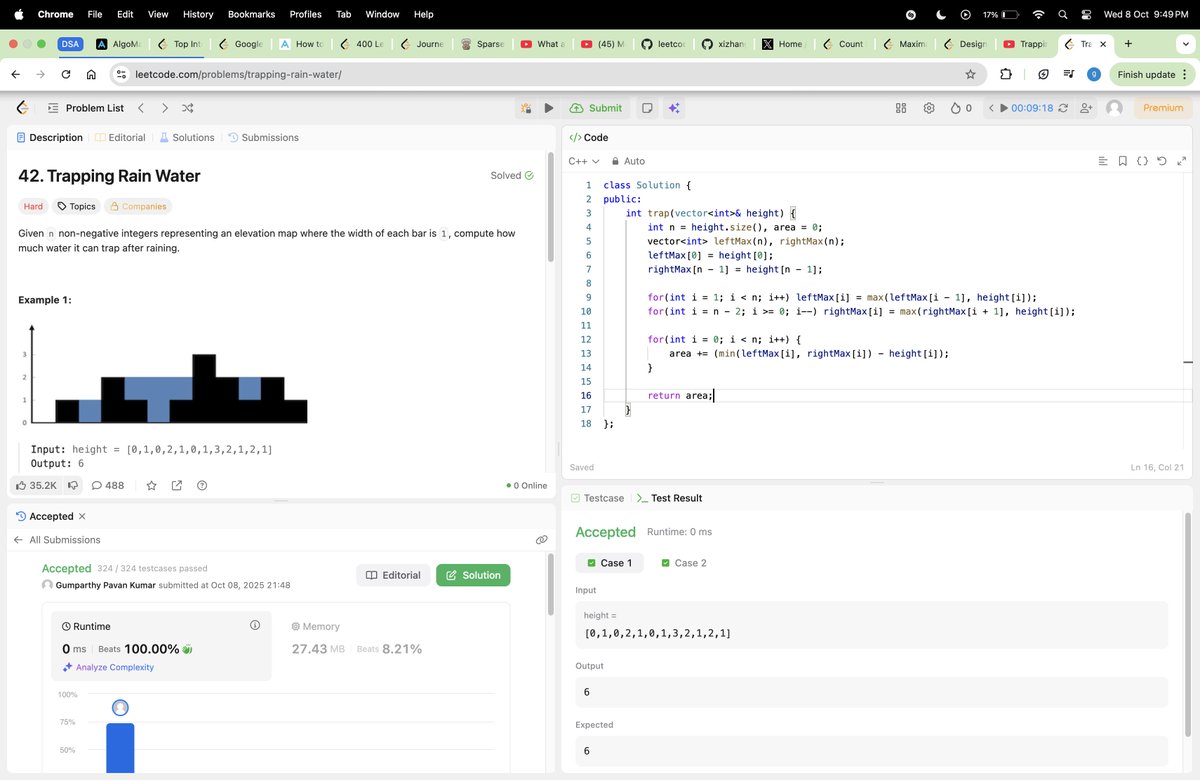Reset the timer icon
The height and width of the screenshot is (780, 1200).
(x=1063, y=108)
